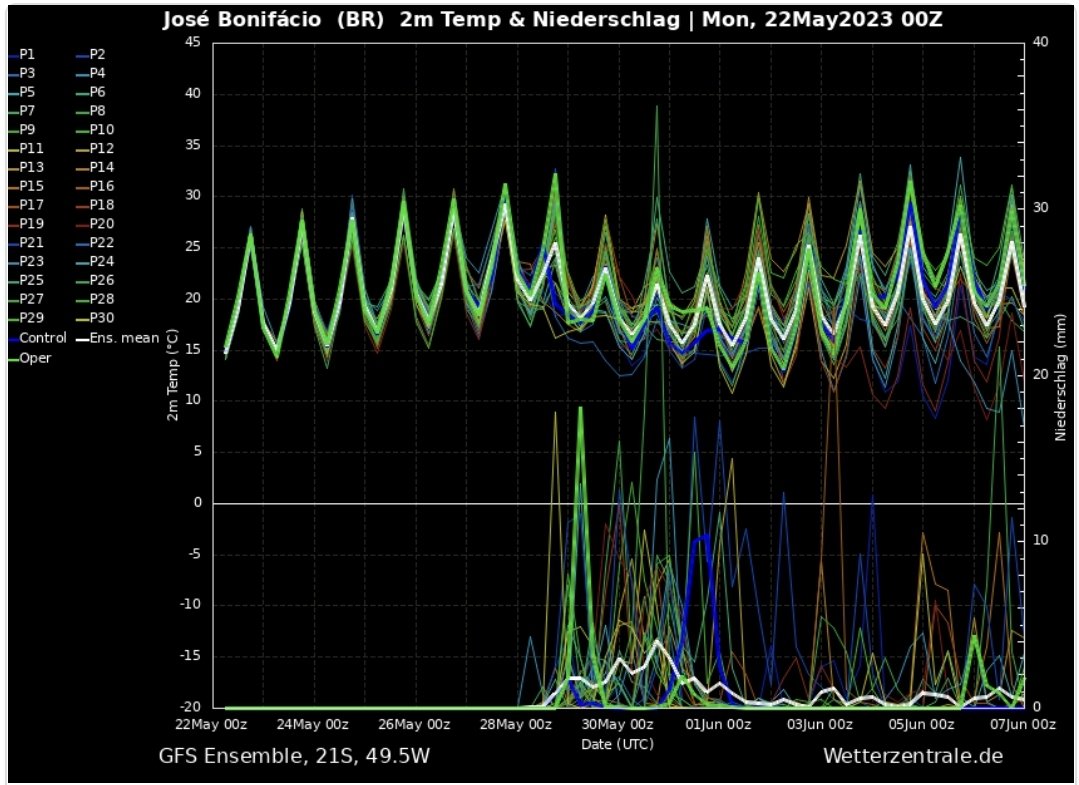Click the P13 legend entry
The image size is (1079, 785).
[x=31, y=167]
